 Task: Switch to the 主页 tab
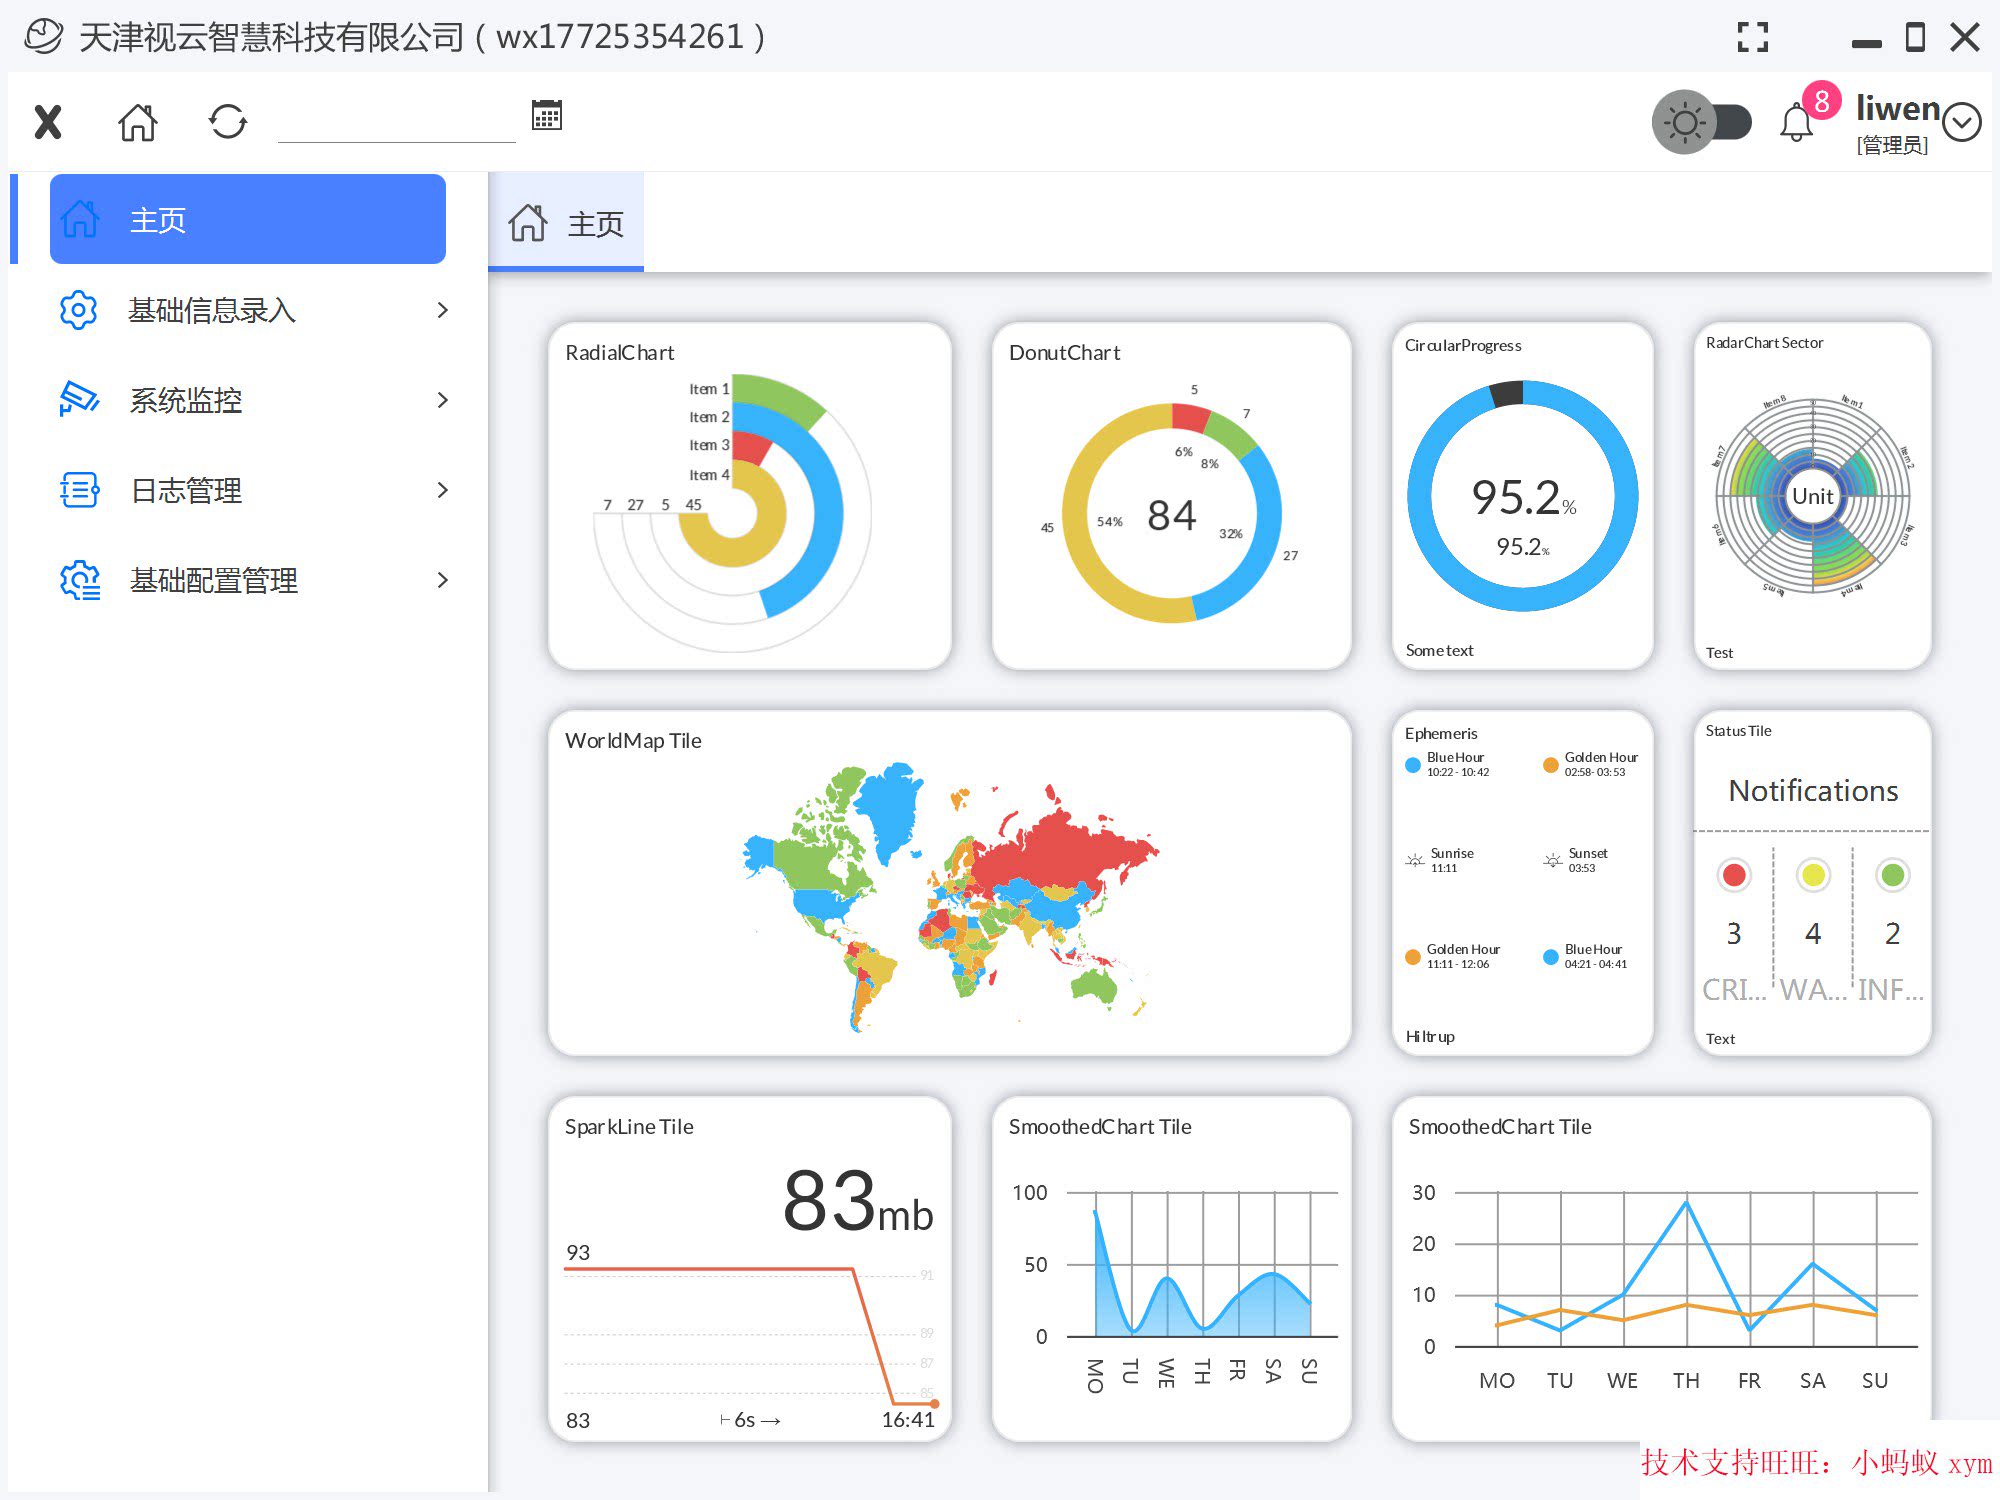pos(565,222)
